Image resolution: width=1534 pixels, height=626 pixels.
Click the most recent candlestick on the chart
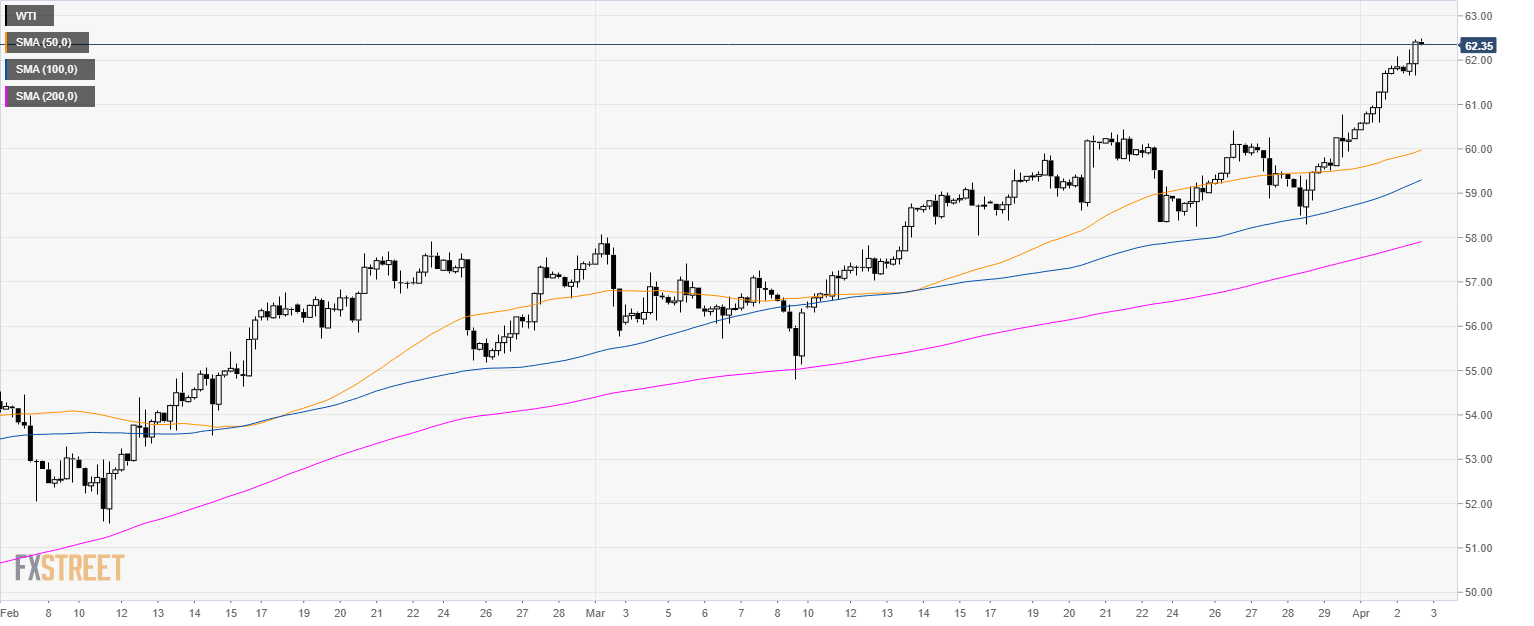pyautogui.click(x=1422, y=43)
